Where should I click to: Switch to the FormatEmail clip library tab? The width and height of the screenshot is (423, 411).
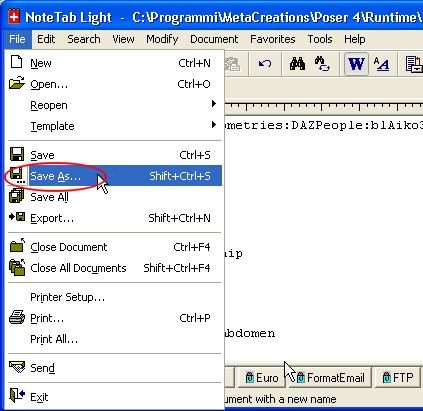click(x=330, y=378)
